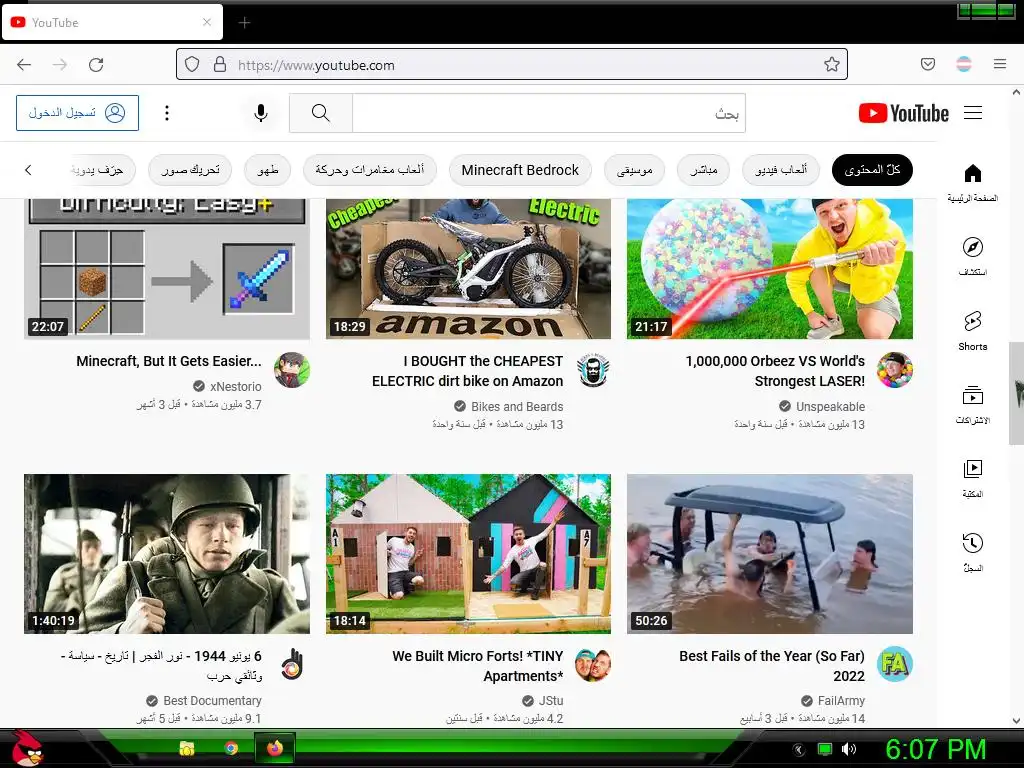Click the FailArmy channel name

841,701
